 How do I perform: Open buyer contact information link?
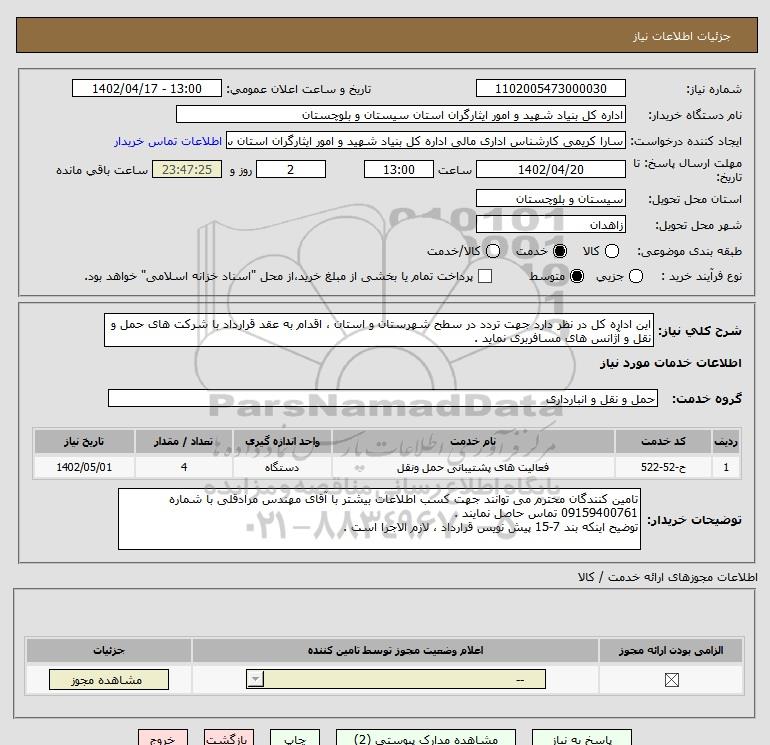tap(168, 141)
